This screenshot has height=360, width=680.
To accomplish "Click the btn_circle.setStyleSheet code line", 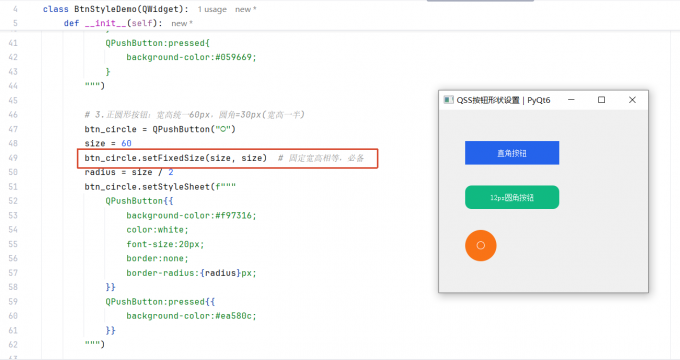I will pyautogui.click(x=160, y=187).
